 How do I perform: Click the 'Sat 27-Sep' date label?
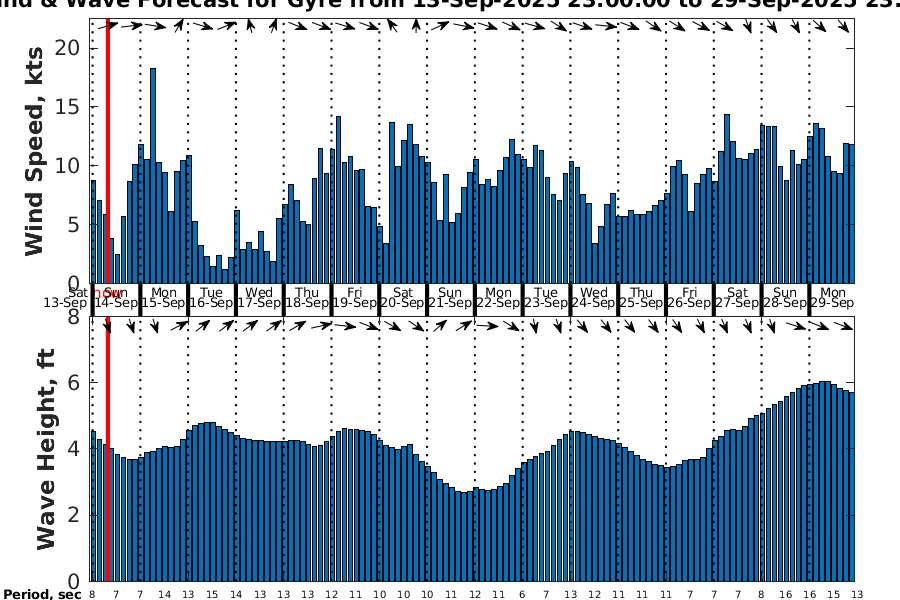tap(738, 297)
